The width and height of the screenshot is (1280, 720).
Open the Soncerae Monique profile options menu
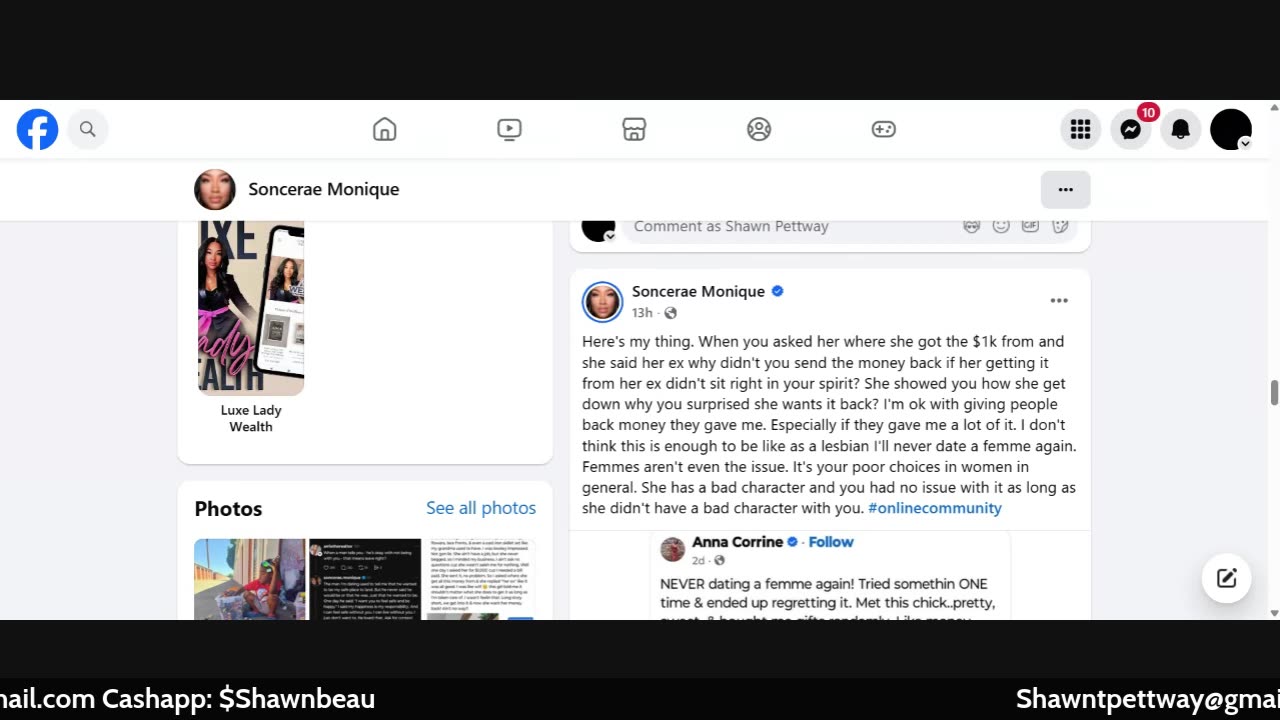[1065, 189]
